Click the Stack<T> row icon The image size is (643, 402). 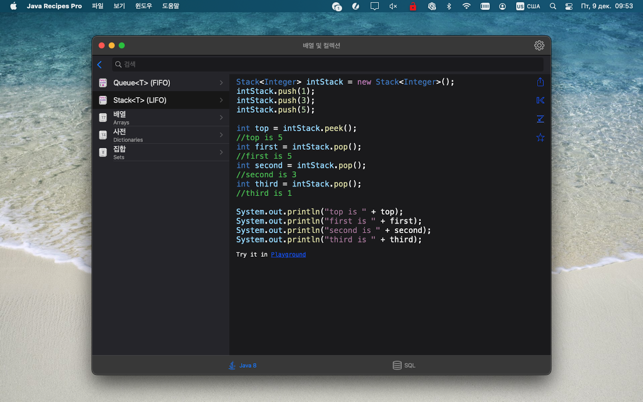(103, 100)
